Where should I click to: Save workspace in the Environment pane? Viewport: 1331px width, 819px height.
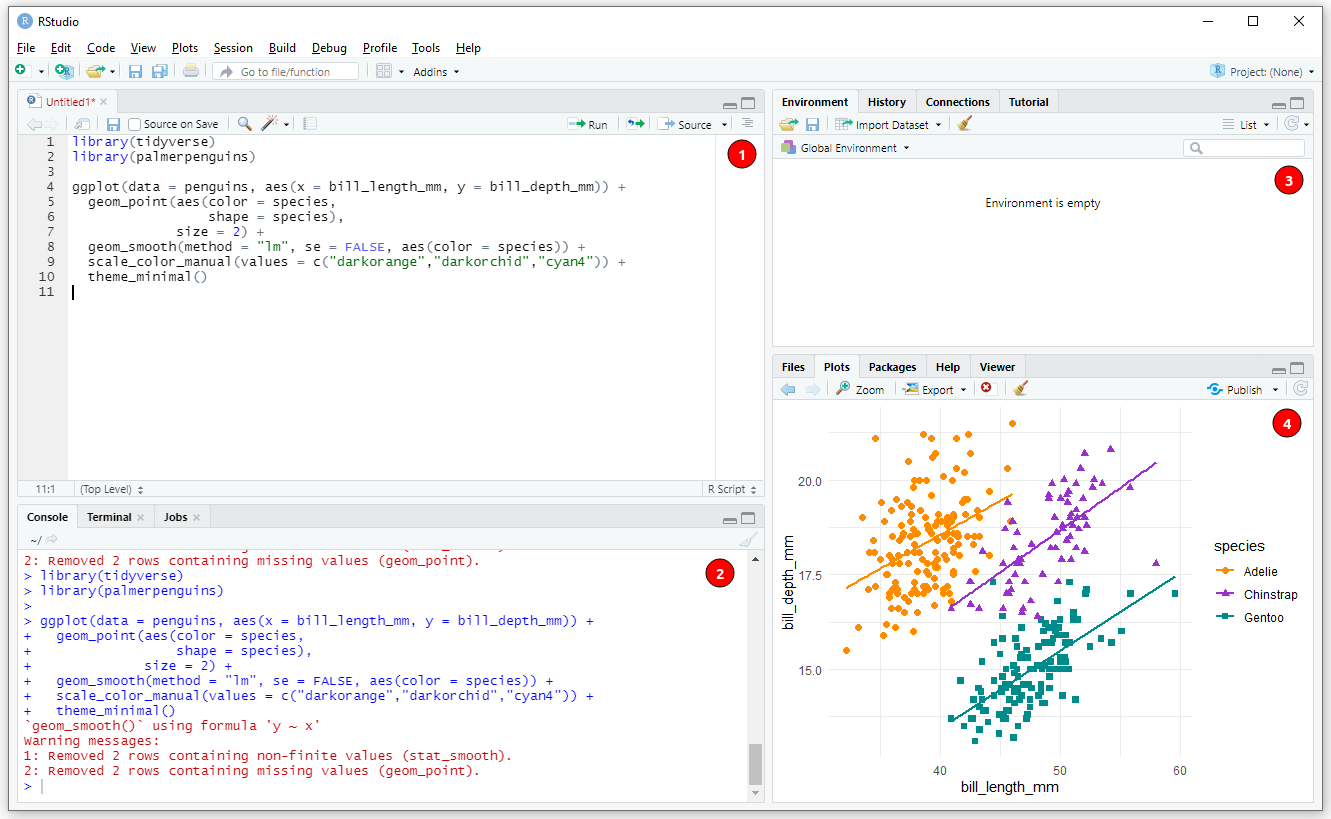tap(812, 124)
